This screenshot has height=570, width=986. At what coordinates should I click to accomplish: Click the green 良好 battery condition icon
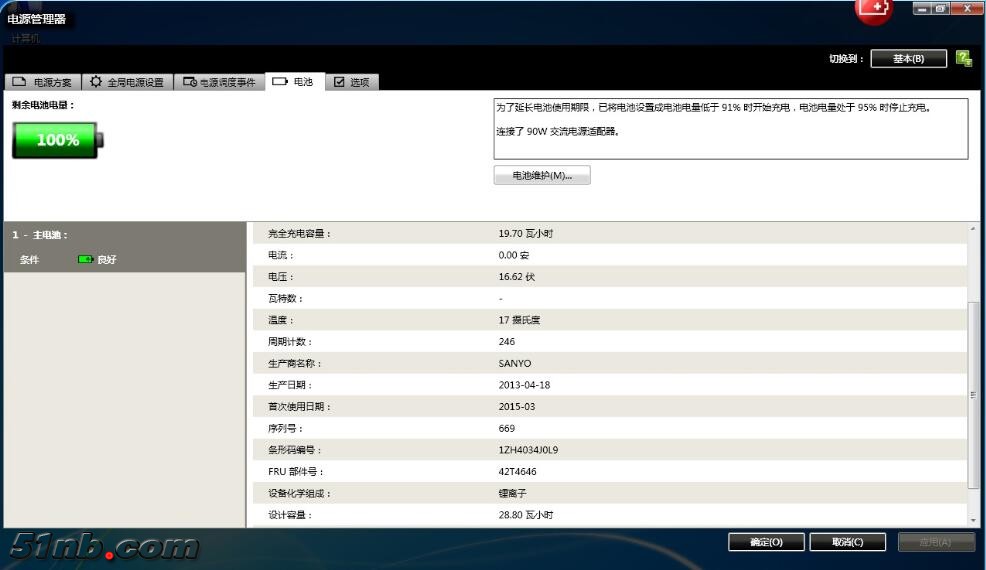click(x=86, y=260)
